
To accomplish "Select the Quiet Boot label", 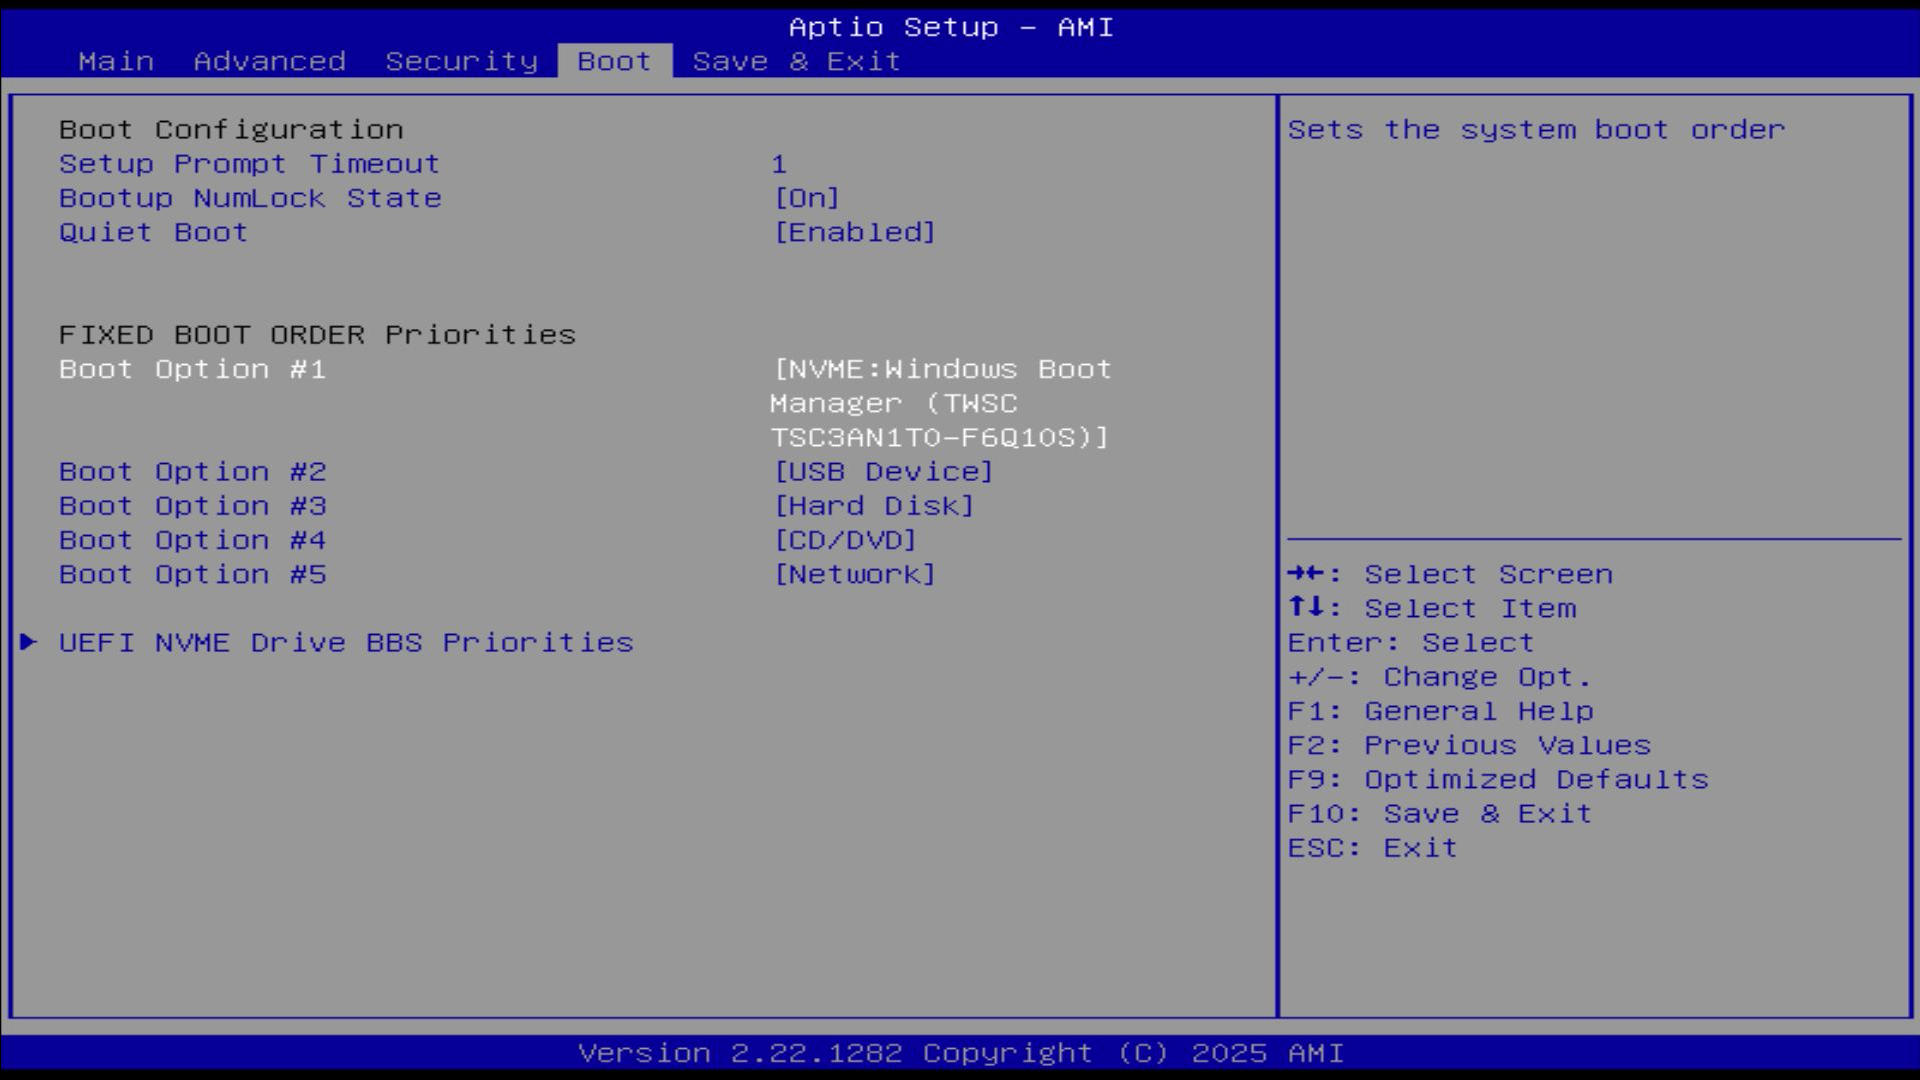I will [153, 232].
